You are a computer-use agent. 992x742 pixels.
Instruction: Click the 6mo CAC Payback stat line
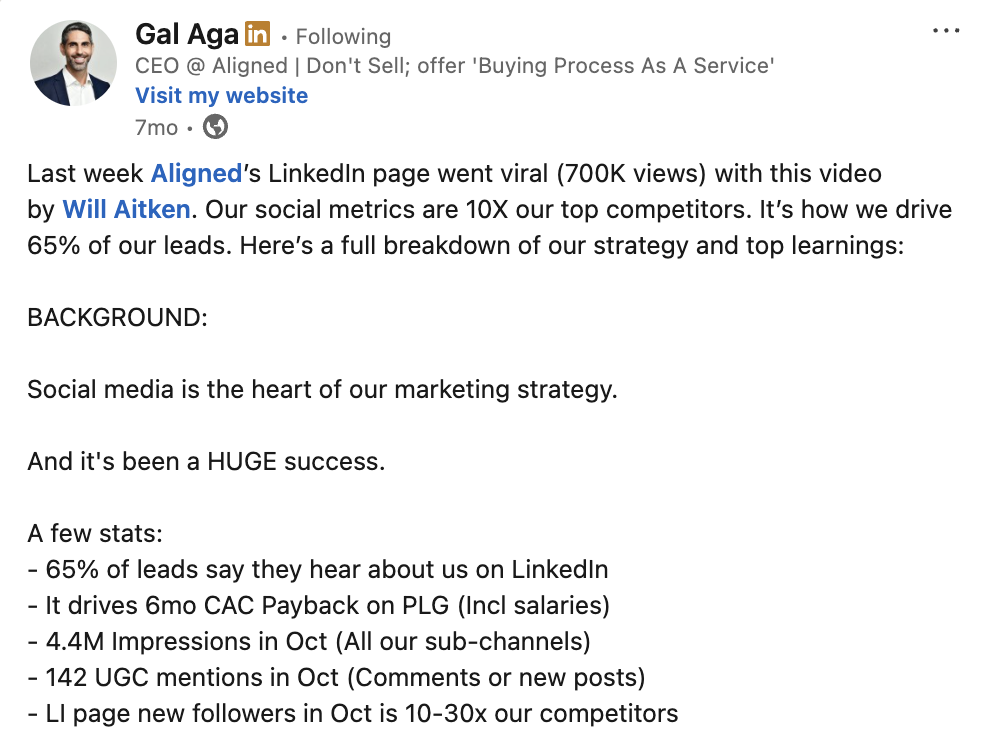pos(318,606)
